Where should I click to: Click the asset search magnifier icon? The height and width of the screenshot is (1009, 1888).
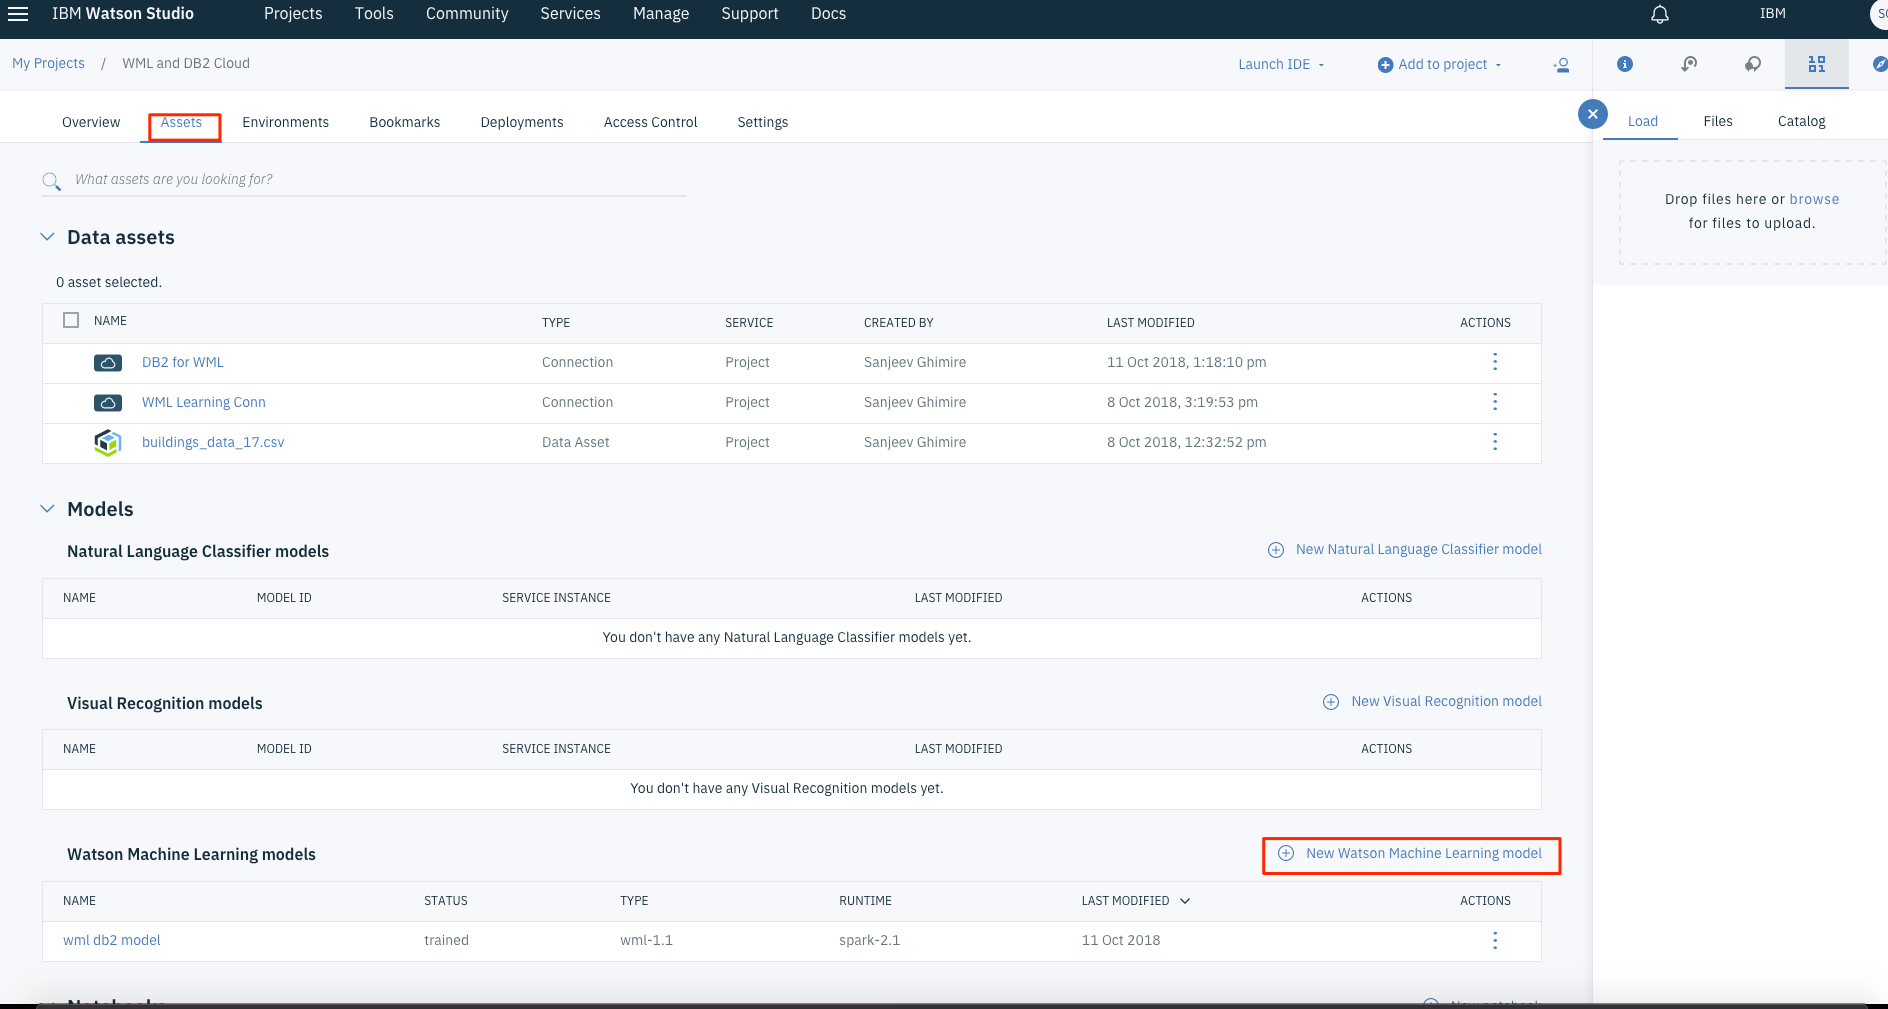pos(51,181)
